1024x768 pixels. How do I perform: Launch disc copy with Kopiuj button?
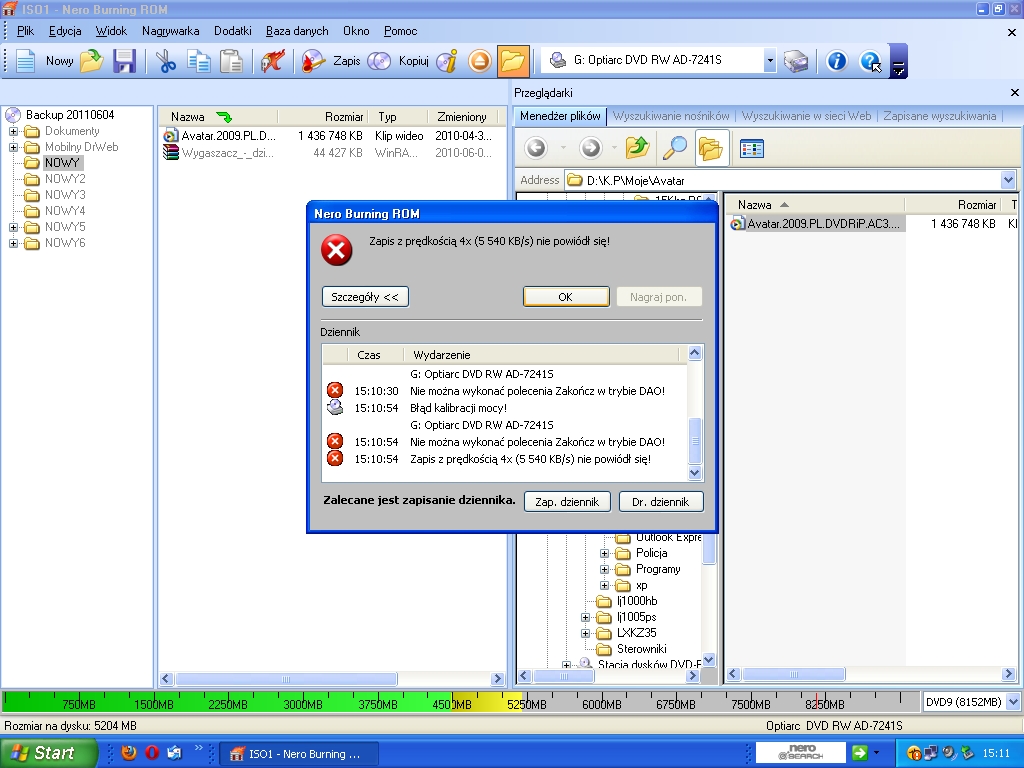click(398, 61)
